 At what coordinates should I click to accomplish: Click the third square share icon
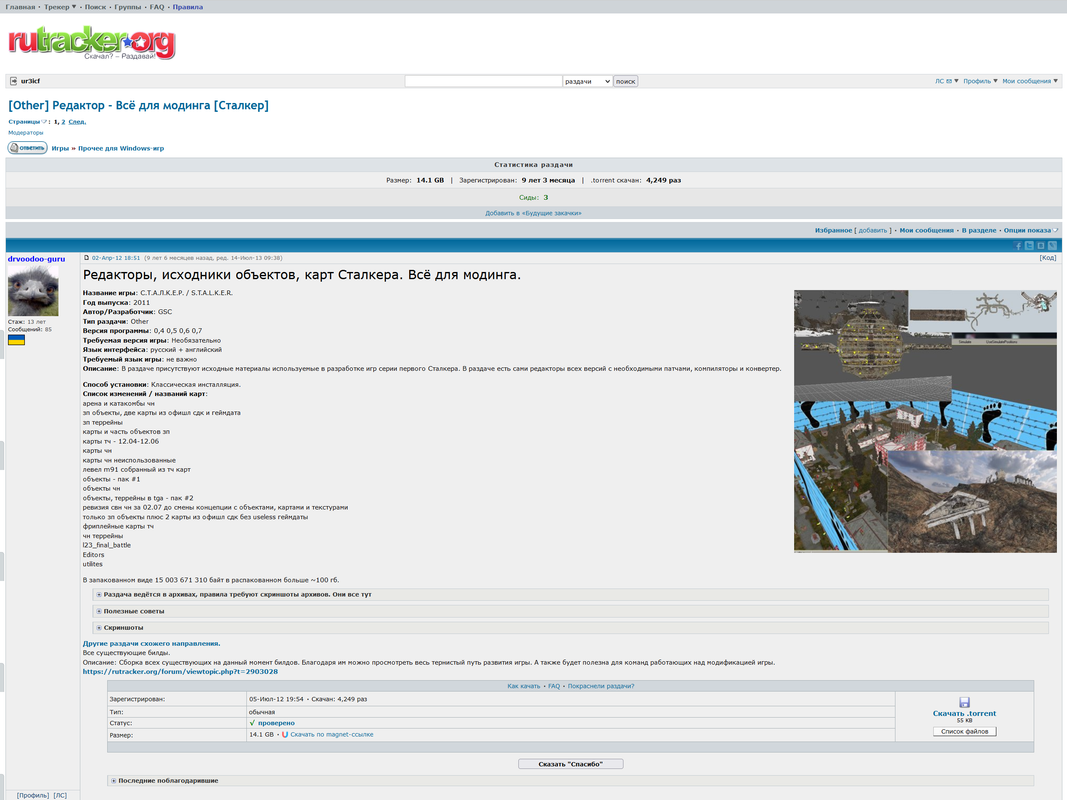click(x=1040, y=246)
